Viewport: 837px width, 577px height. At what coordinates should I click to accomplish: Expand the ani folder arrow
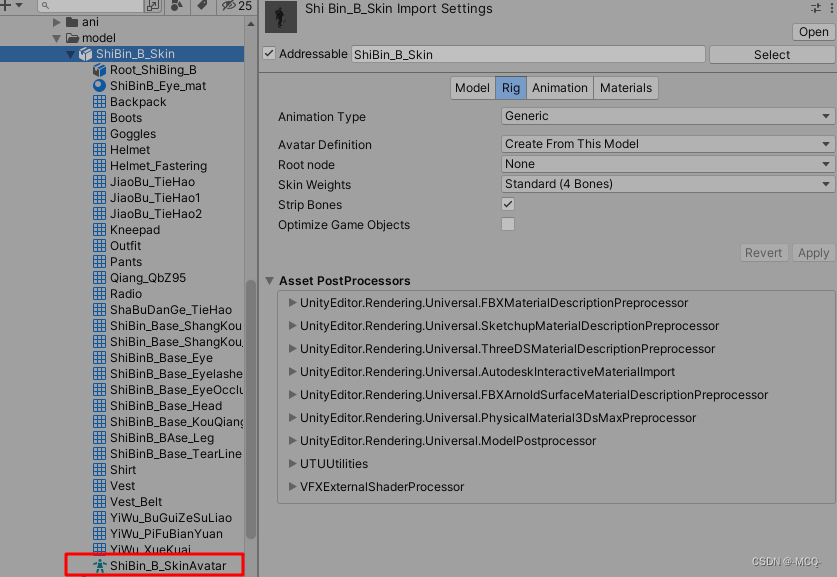pyautogui.click(x=57, y=22)
